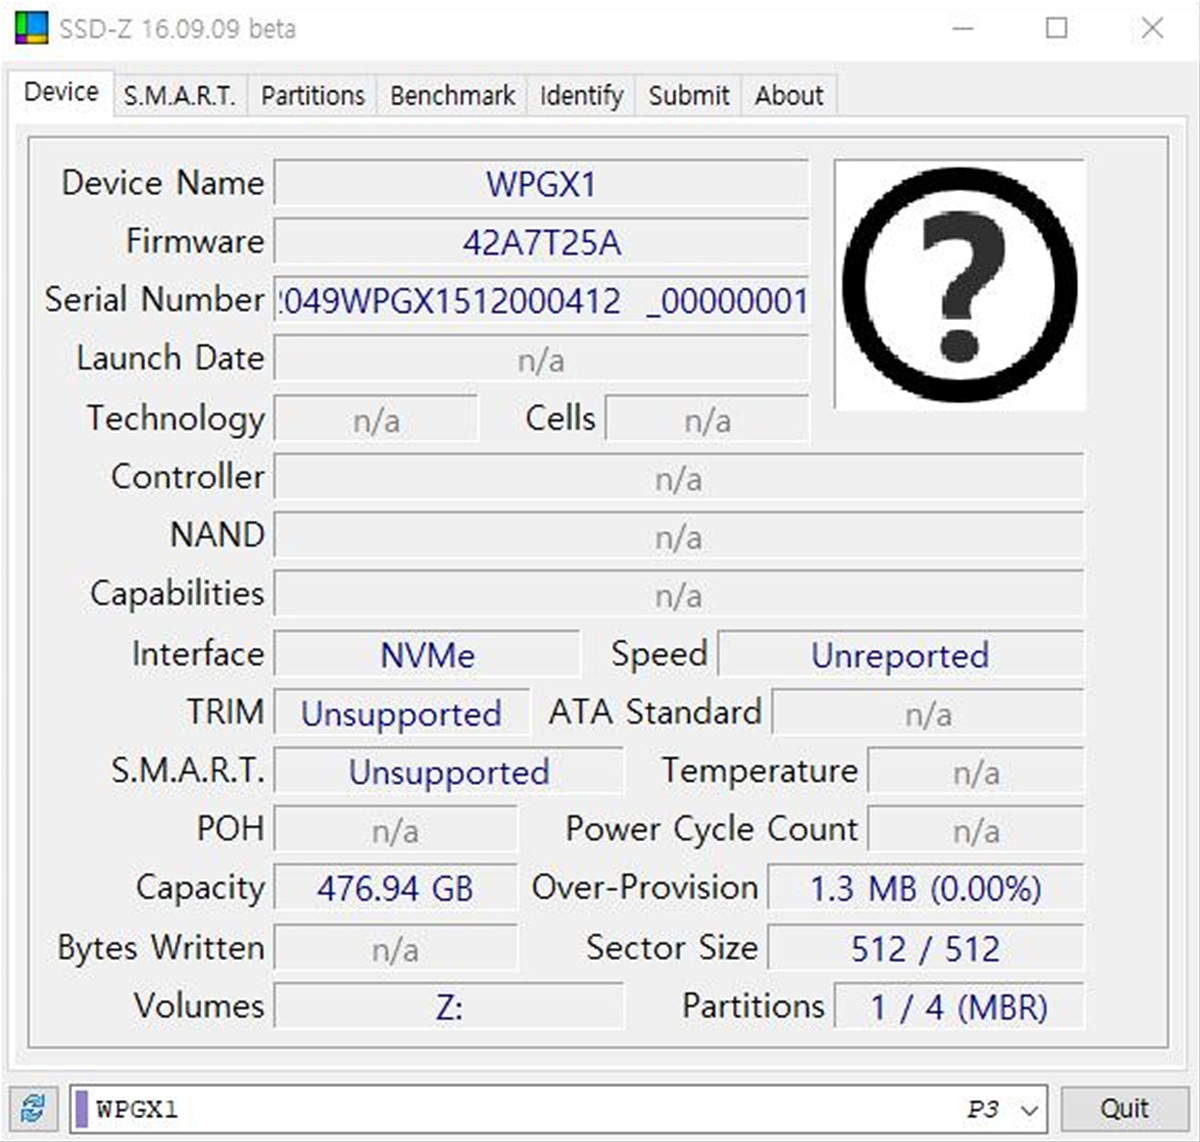Image resolution: width=1200 pixels, height=1142 pixels.
Task: Click the Temperature n/a field
Action: click(976, 772)
